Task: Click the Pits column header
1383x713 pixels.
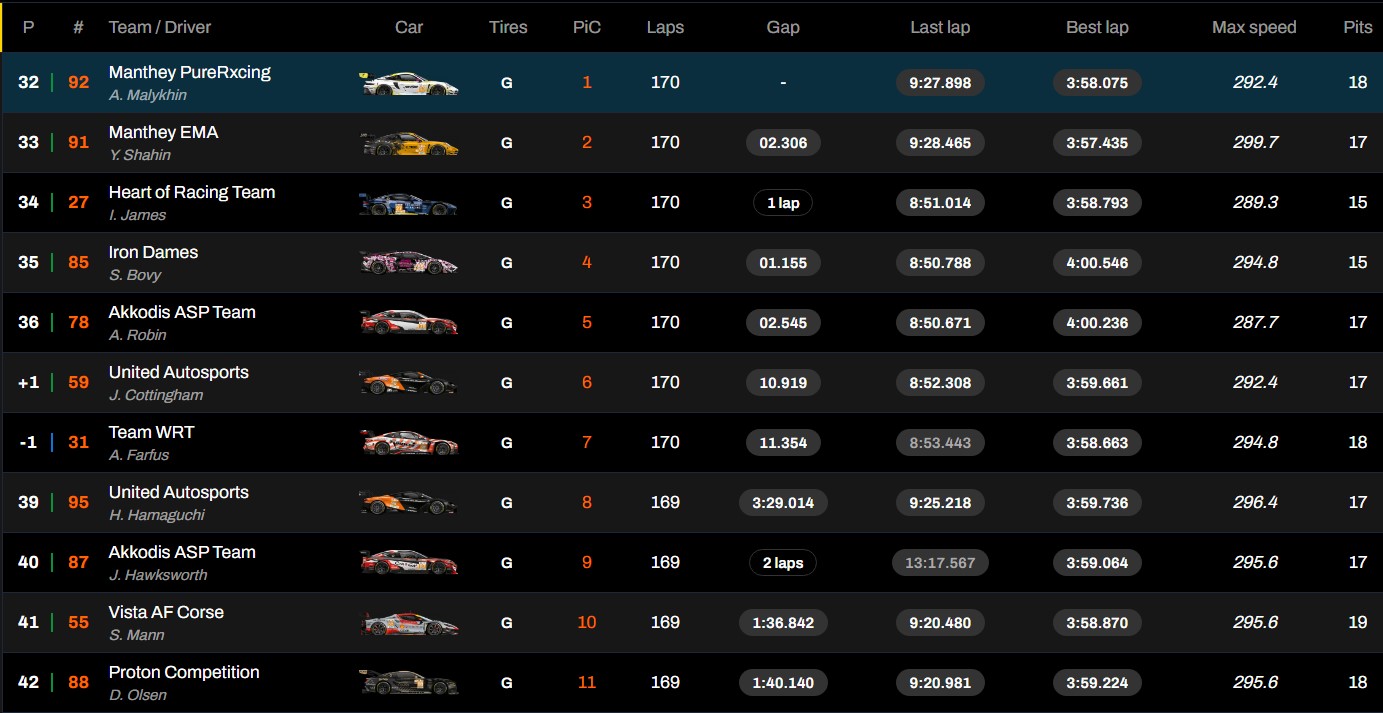Action: (x=1358, y=27)
